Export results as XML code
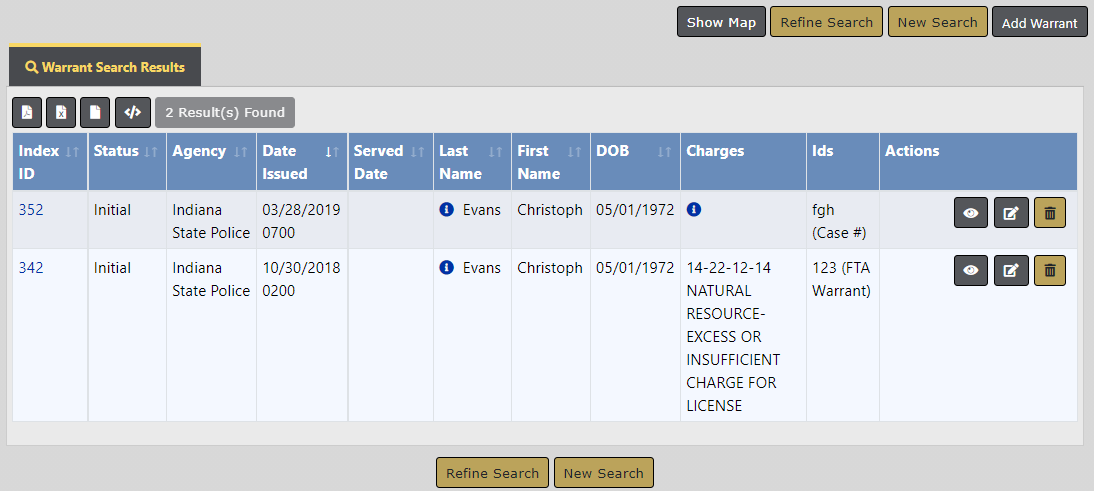Image resolution: width=1094 pixels, height=491 pixels. pos(133,112)
